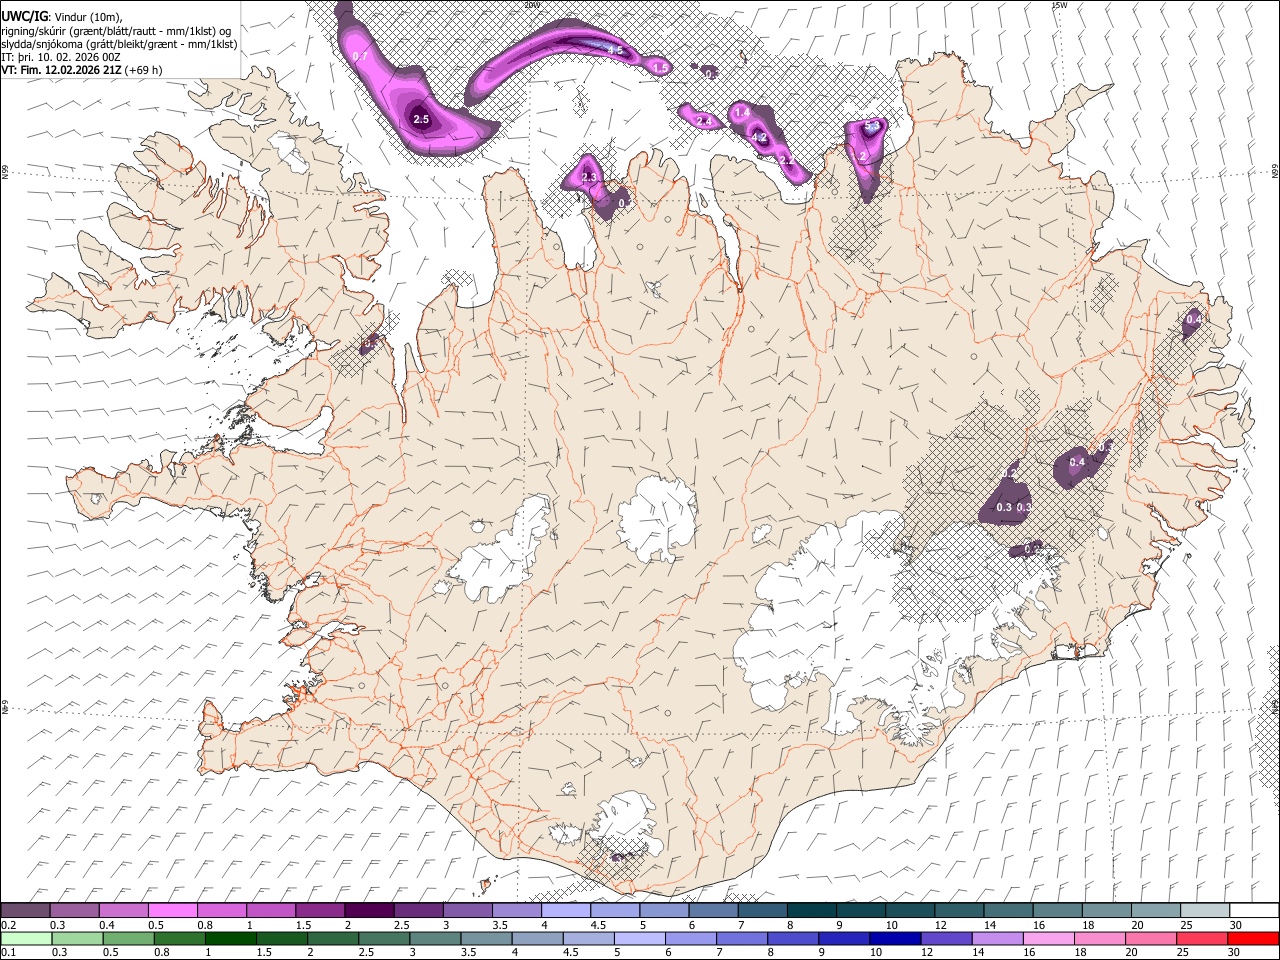Viewport: 1280px width, 960px height.
Task: Click the 0.7 value label in top band
Action: click(x=361, y=56)
